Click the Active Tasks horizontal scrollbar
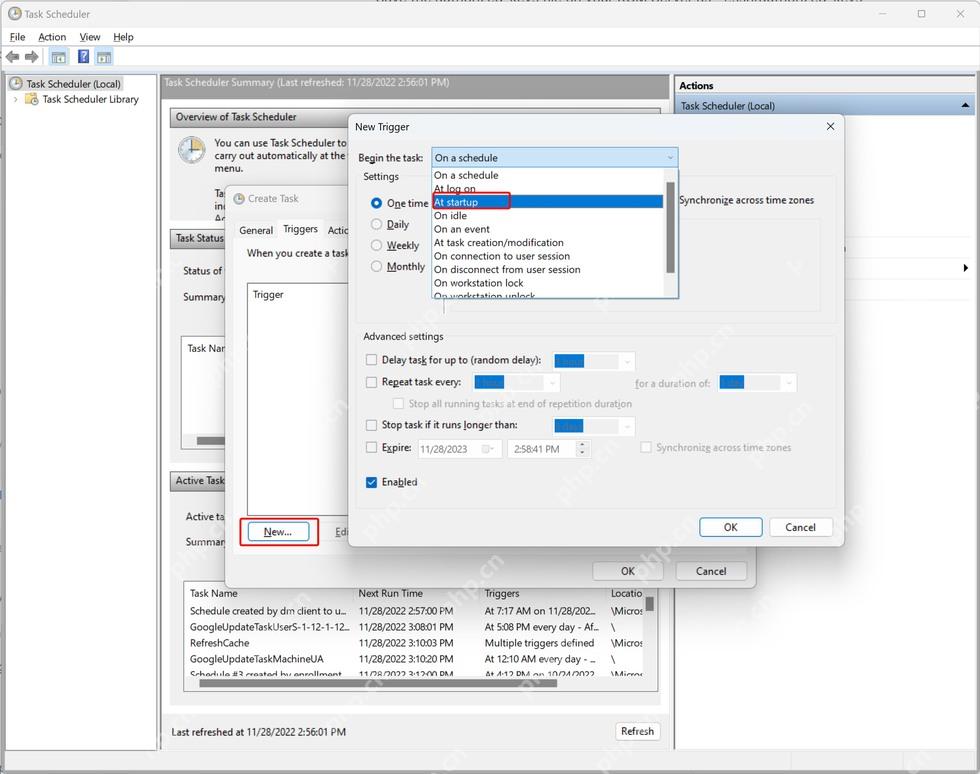The width and height of the screenshot is (980, 774). click(378, 683)
